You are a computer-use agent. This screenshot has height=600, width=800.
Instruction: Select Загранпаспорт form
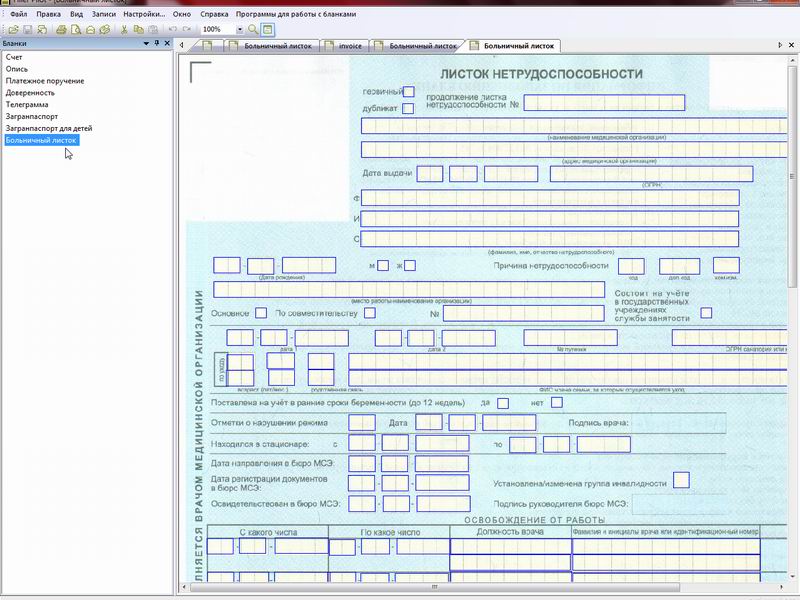tap(32, 116)
